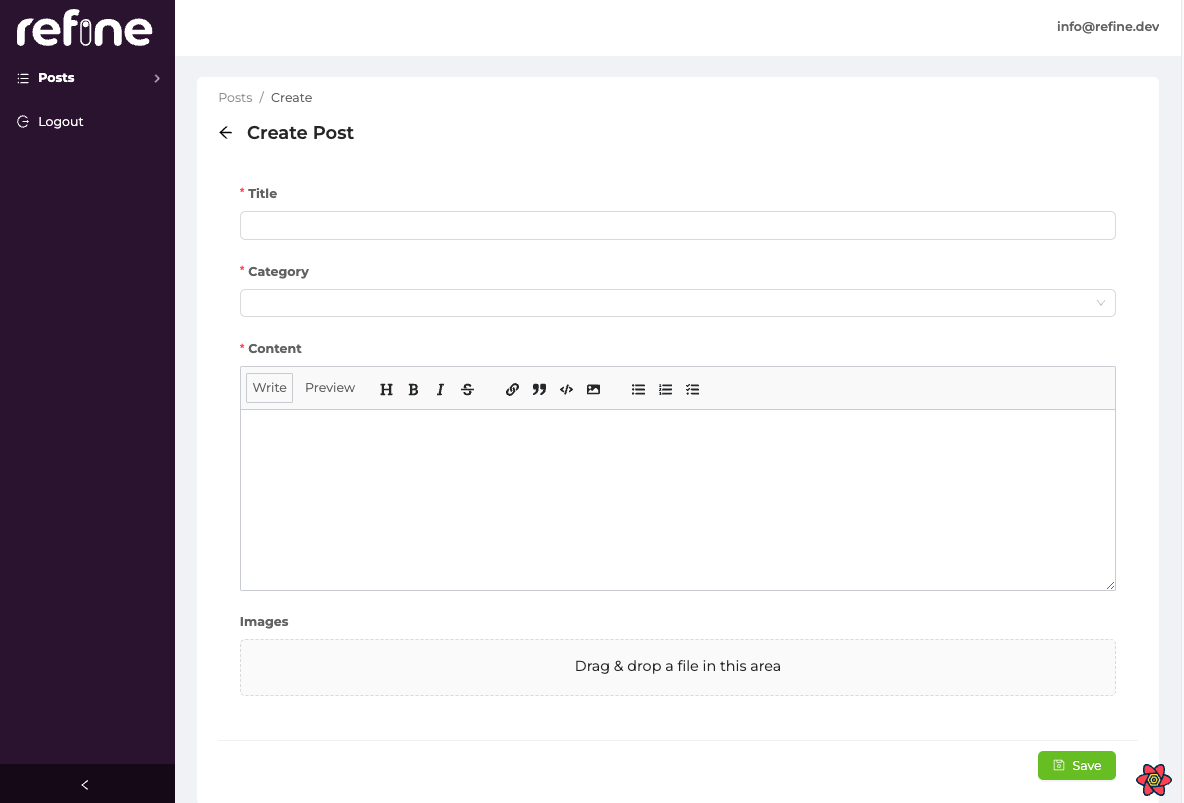Apply strikethrough formatting in editor

467,390
